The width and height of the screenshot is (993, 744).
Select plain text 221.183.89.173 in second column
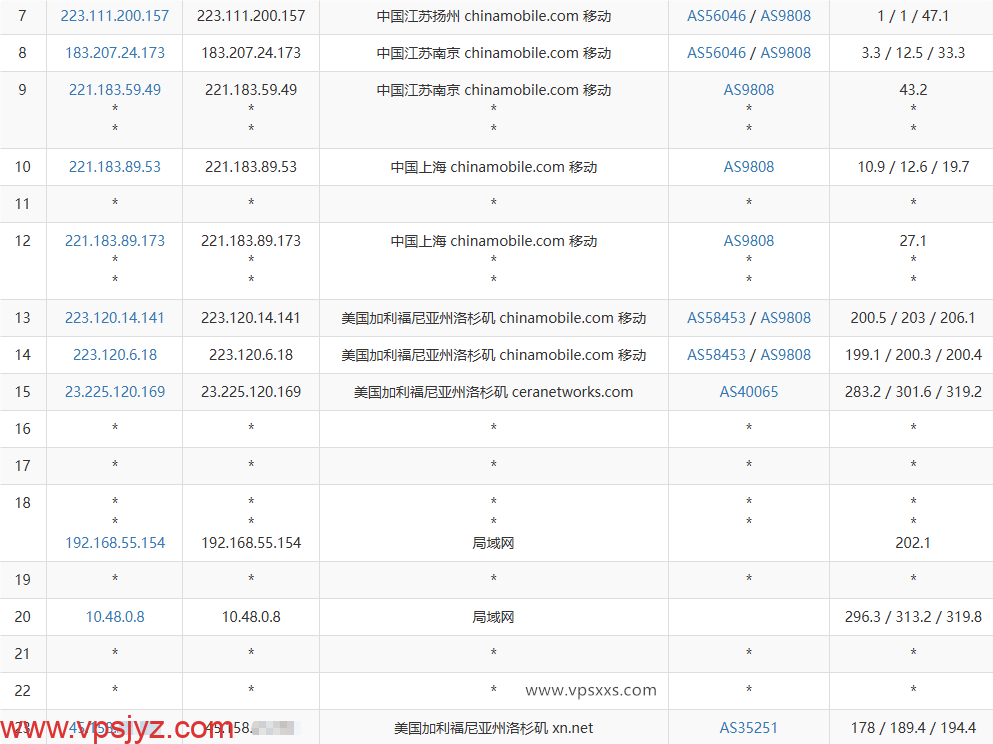click(251, 241)
